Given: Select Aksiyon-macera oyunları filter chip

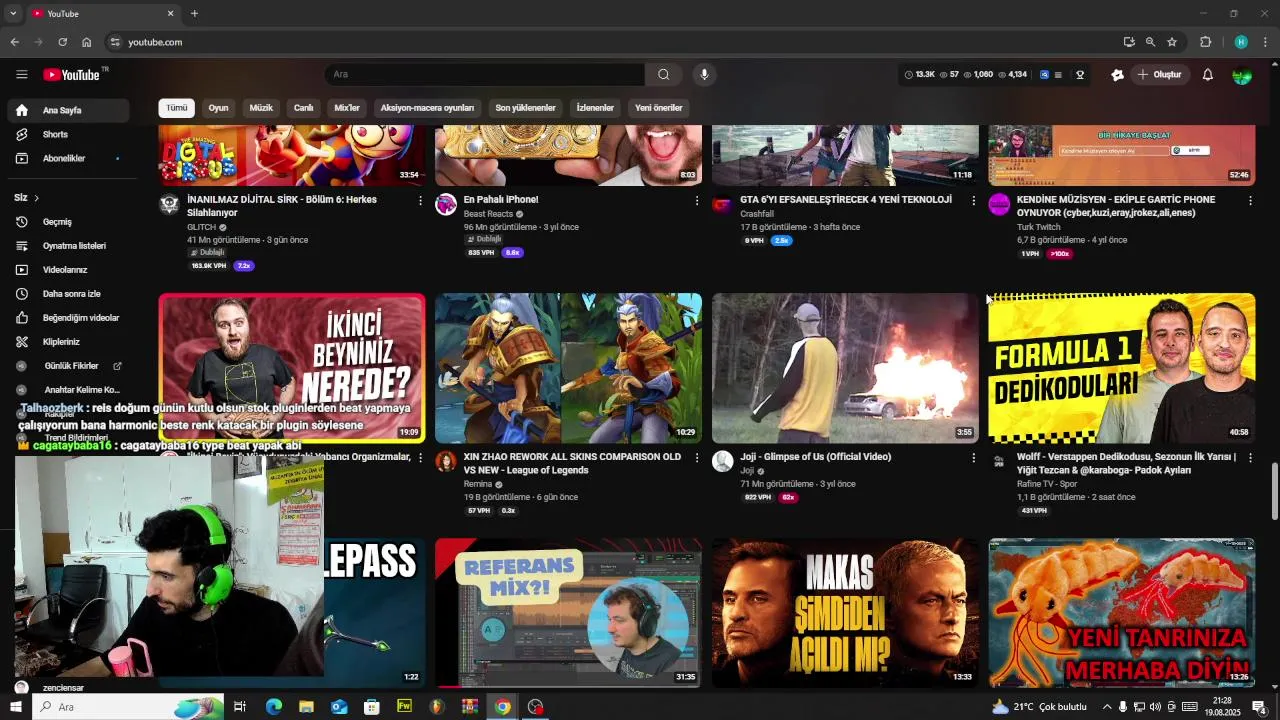Looking at the screenshot, I should (x=427, y=108).
